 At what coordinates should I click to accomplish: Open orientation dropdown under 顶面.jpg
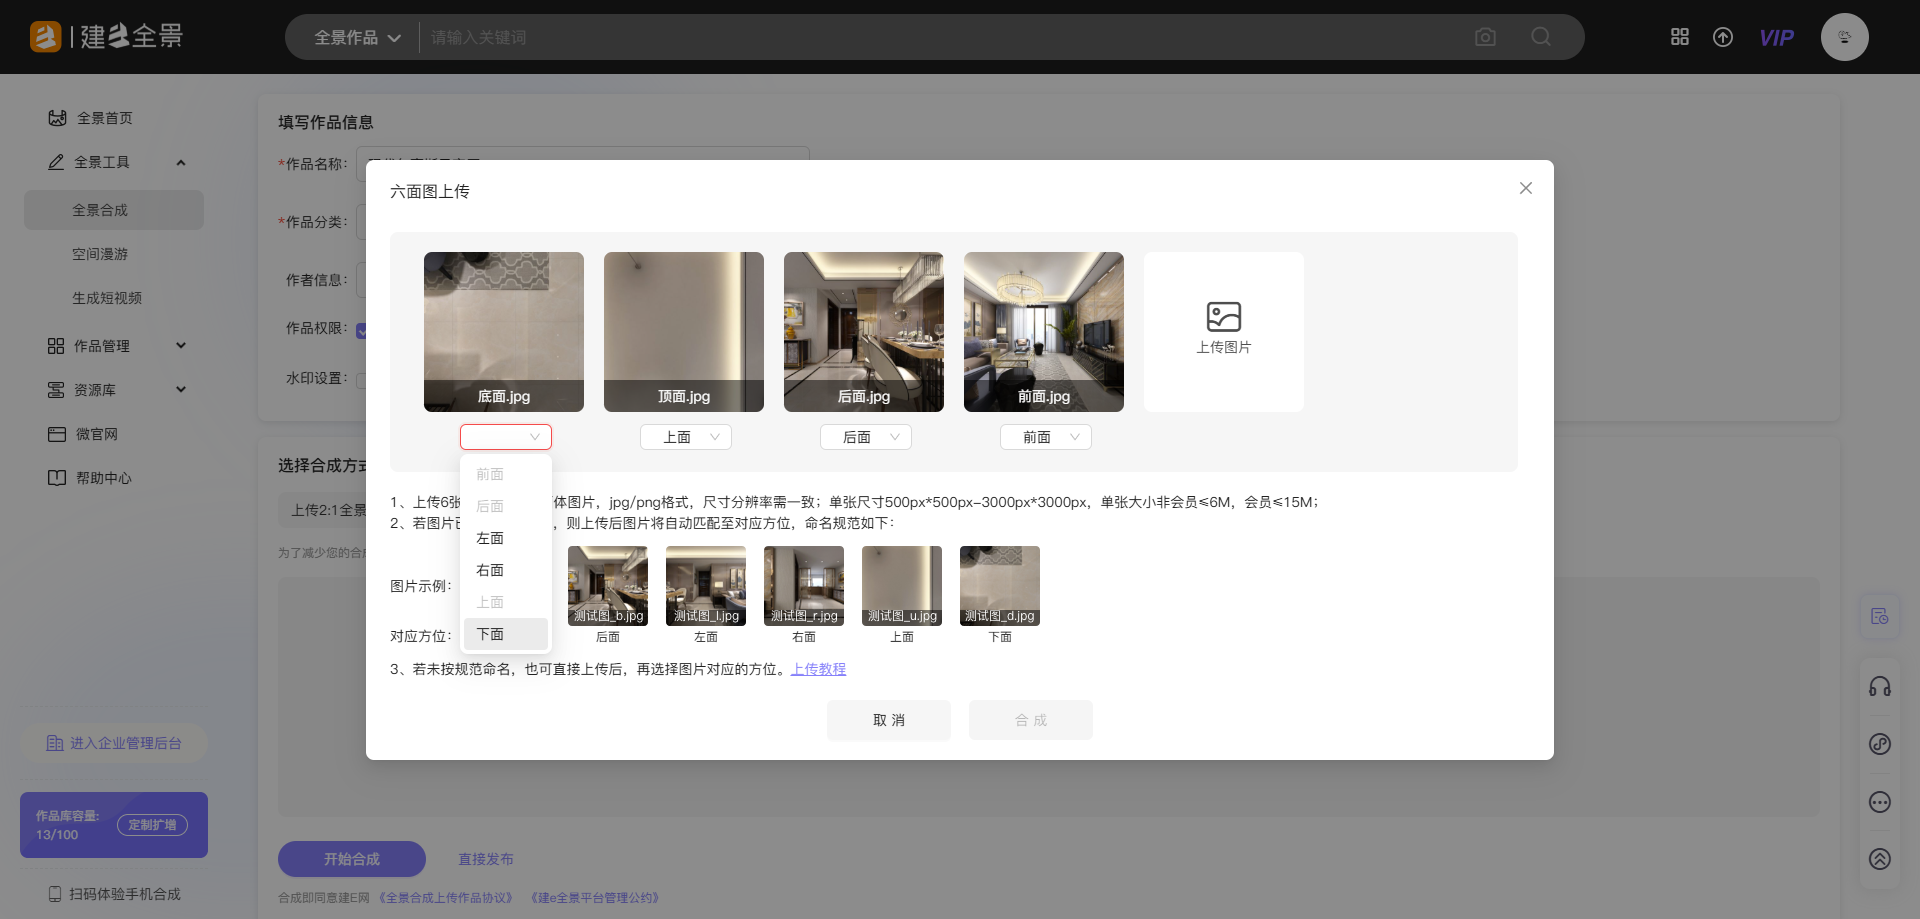(686, 437)
